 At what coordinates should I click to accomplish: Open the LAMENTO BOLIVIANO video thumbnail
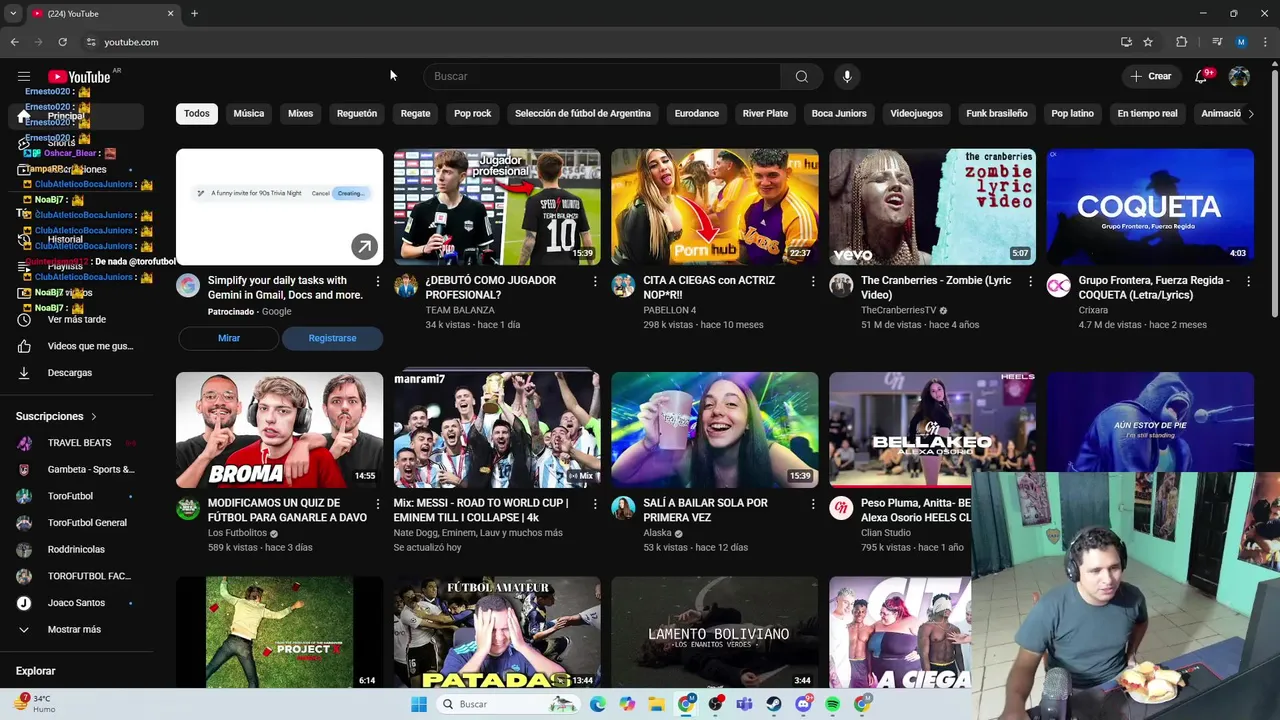point(715,632)
